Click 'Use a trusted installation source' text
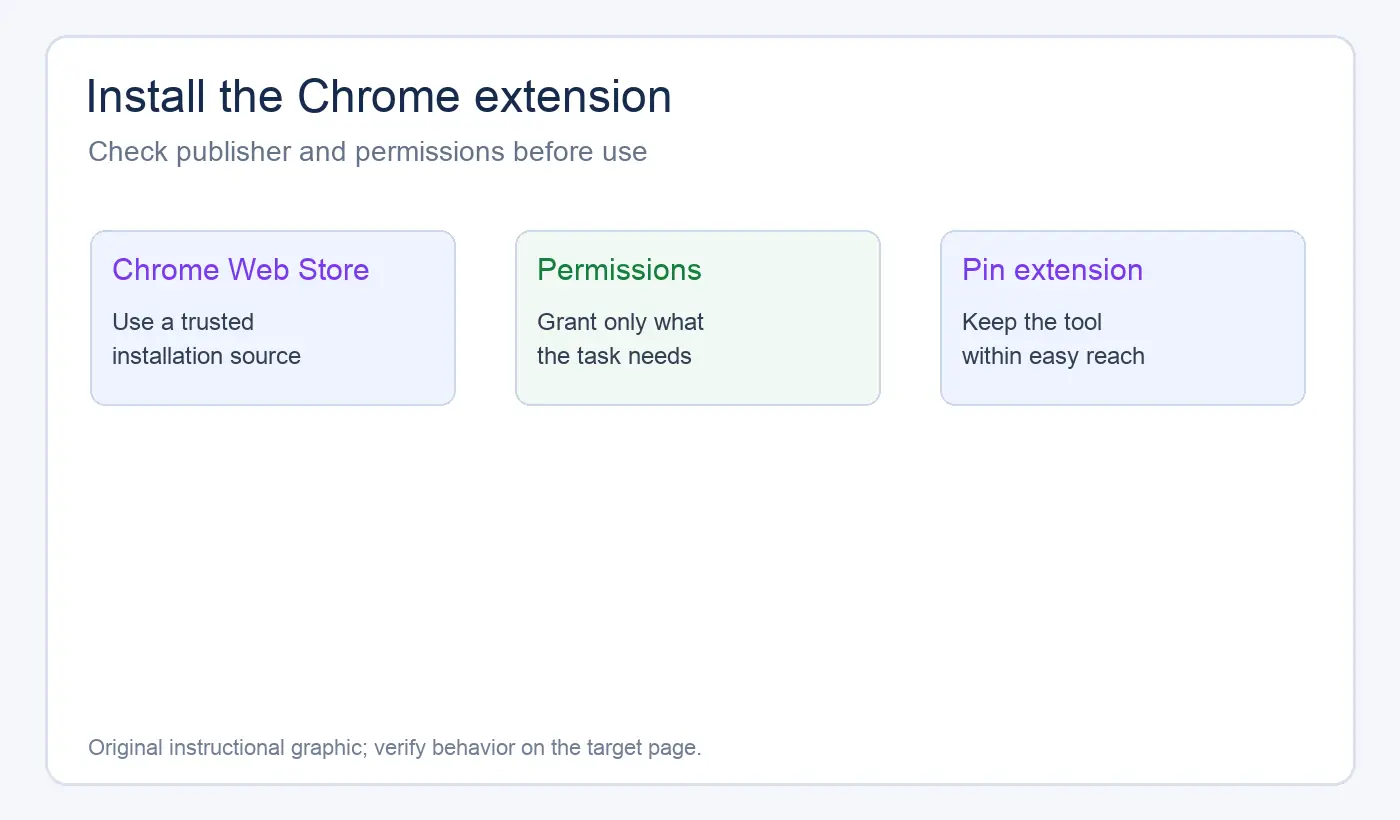This screenshot has height=820, width=1400. click(206, 339)
